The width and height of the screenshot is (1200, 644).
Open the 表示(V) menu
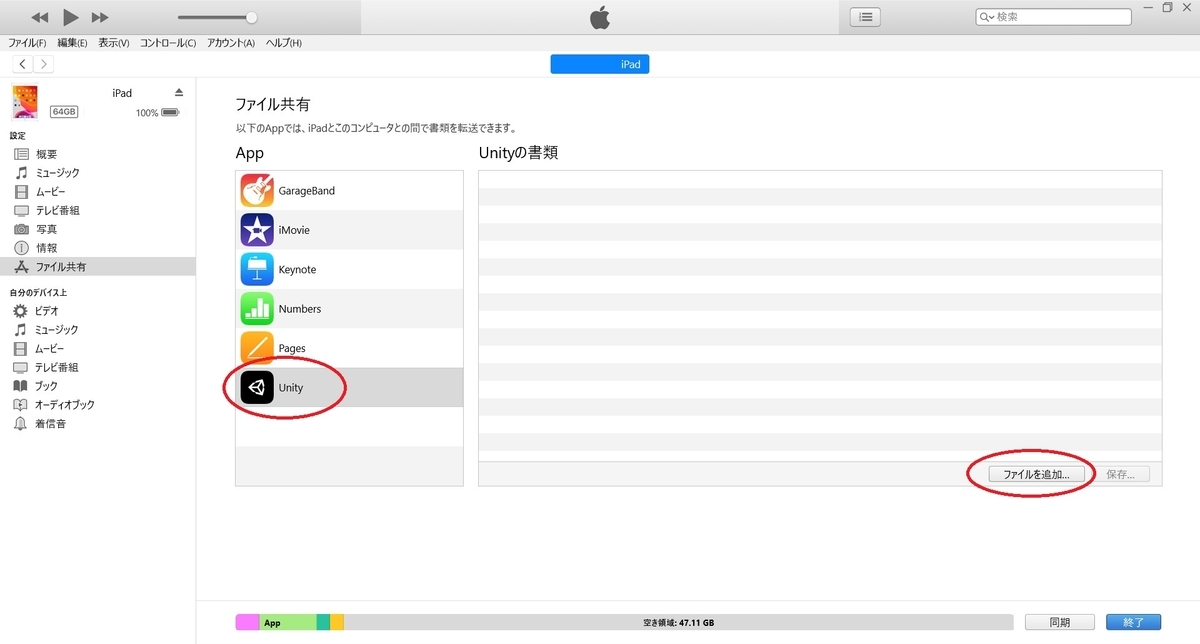pos(114,43)
